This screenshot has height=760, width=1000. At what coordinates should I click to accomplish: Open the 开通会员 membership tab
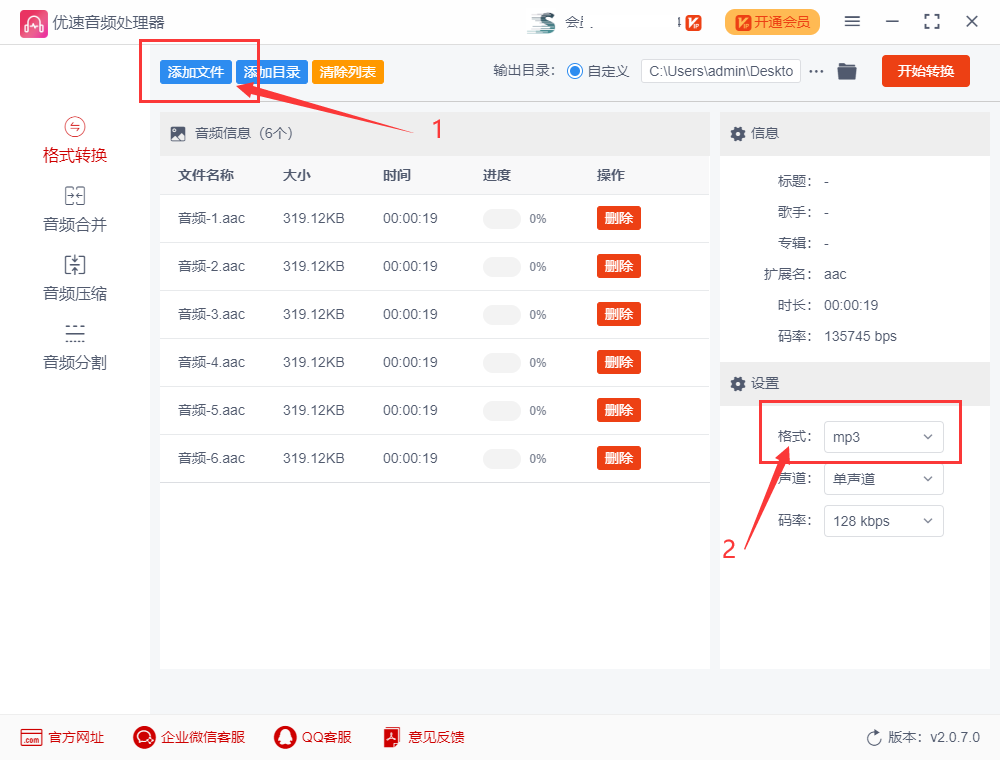[772, 21]
